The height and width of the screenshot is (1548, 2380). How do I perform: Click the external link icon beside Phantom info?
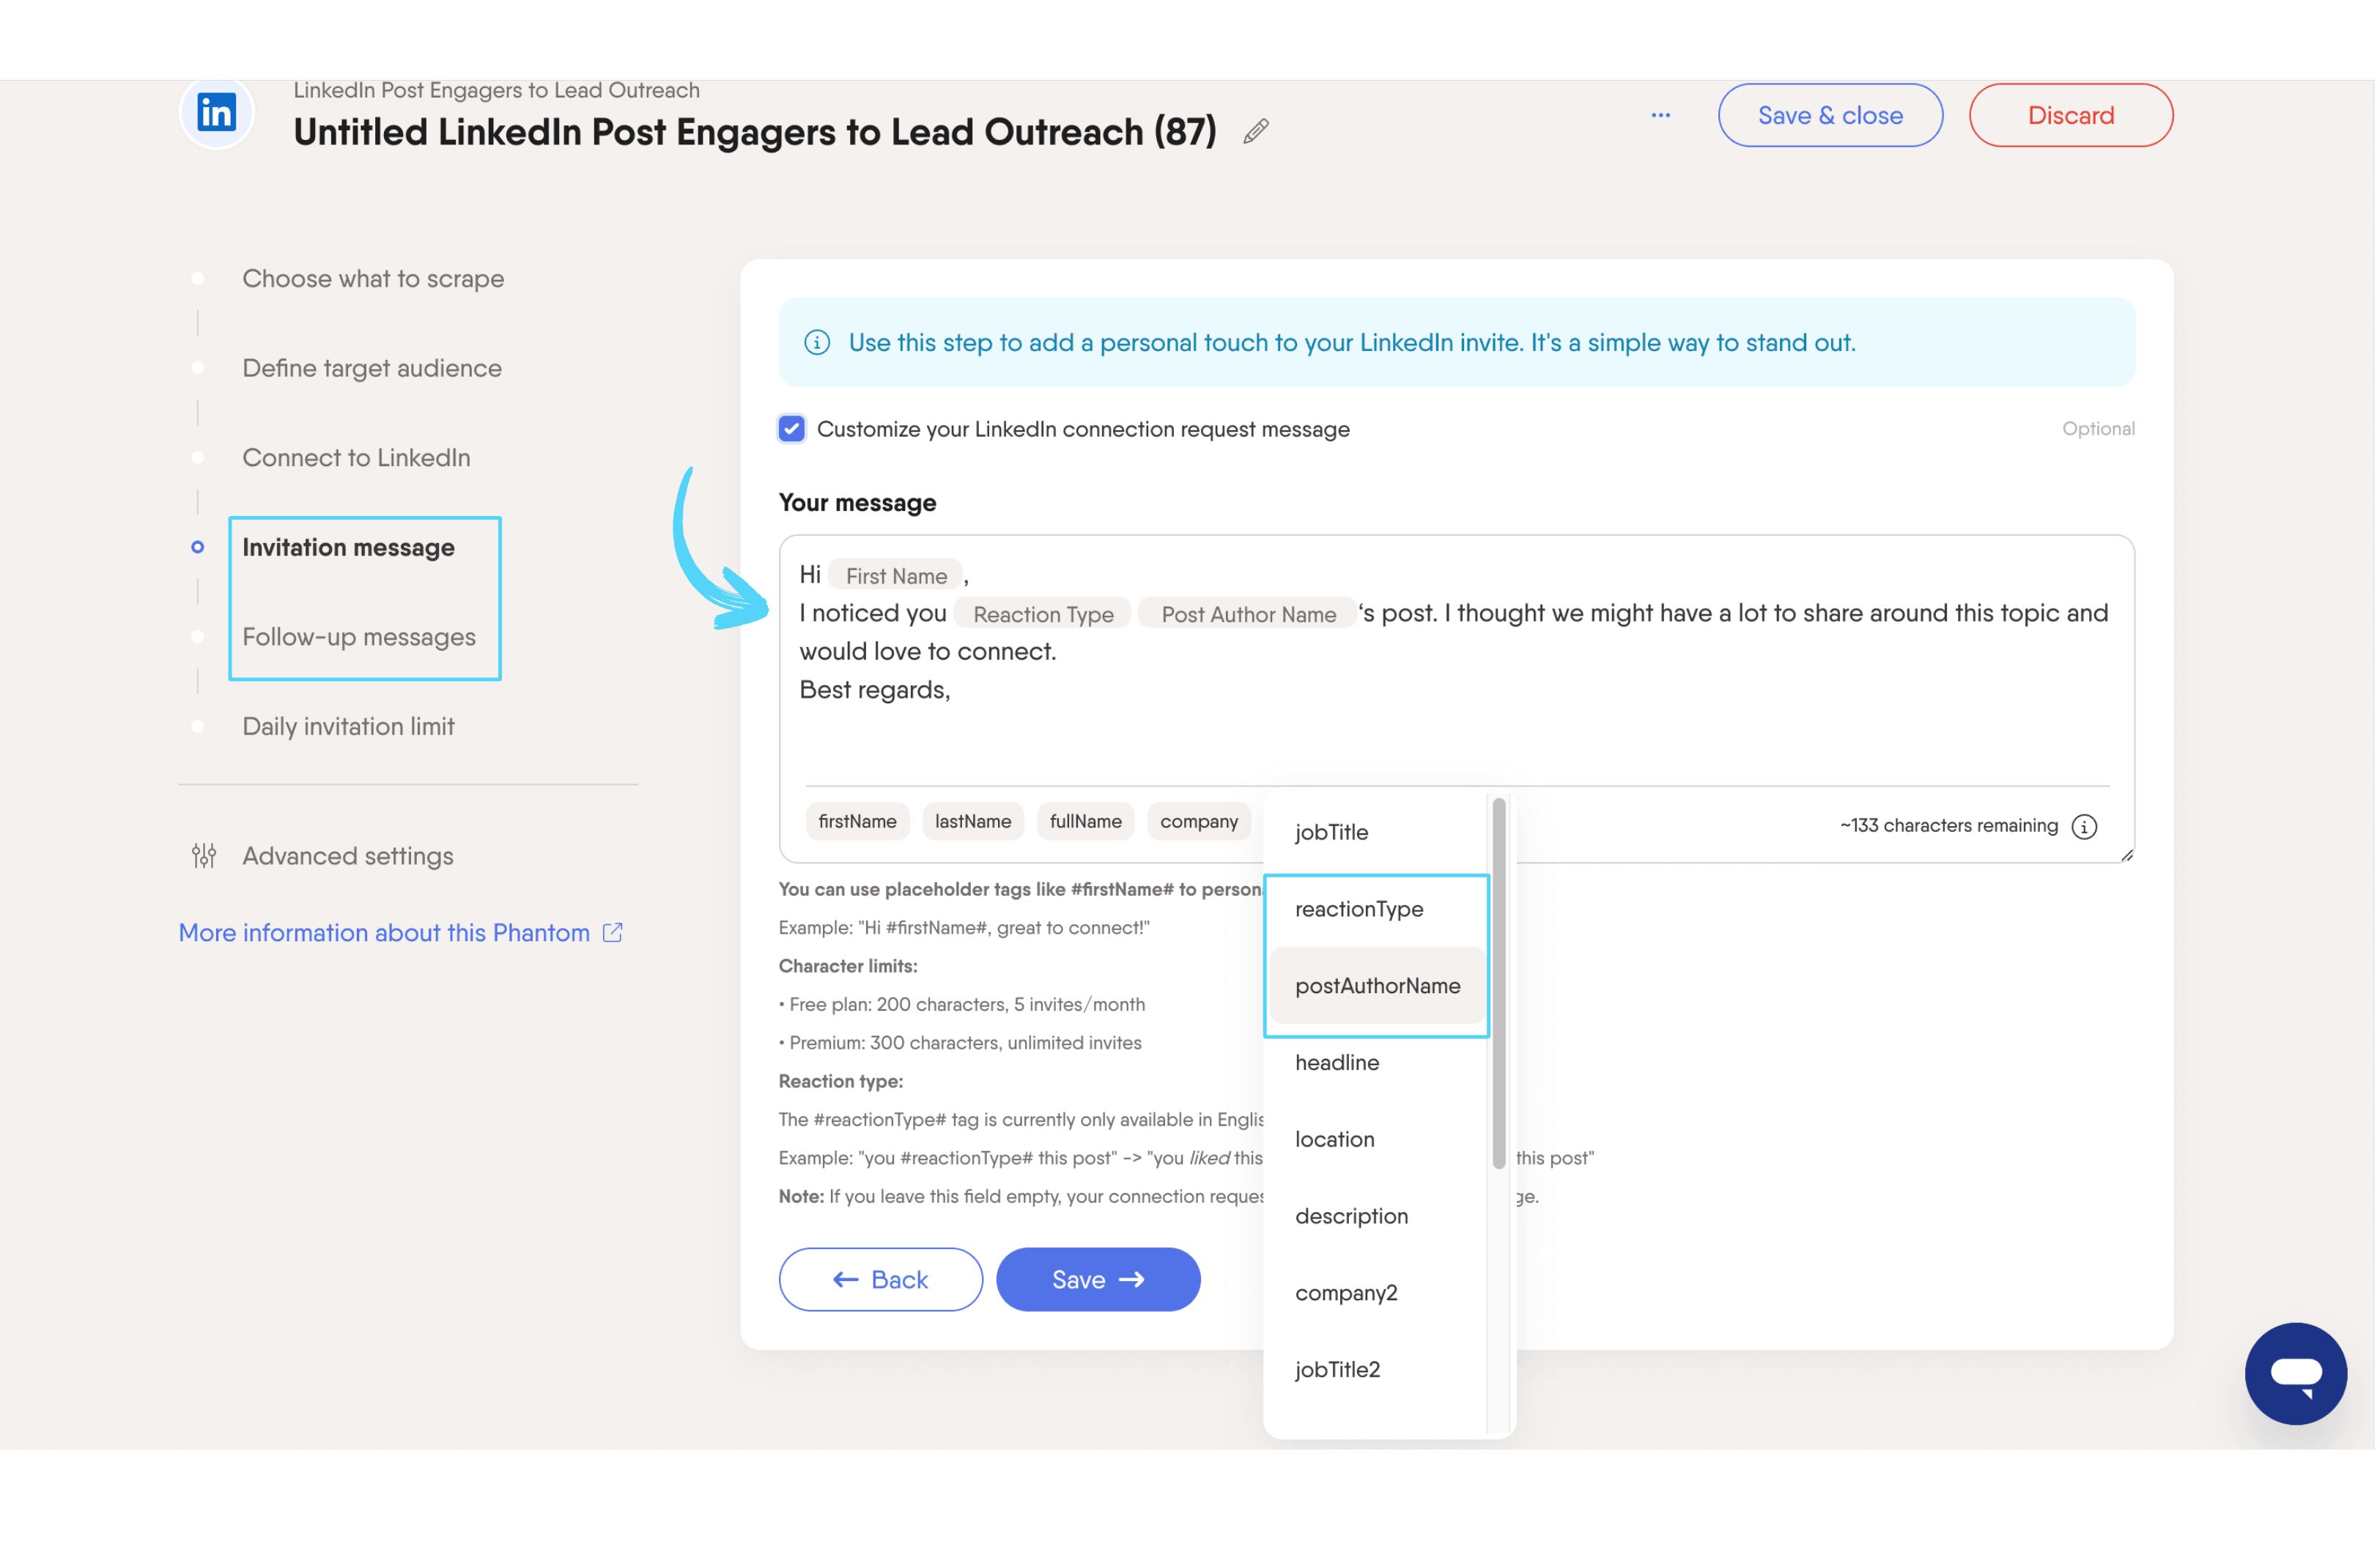click(x=613, y=933)
